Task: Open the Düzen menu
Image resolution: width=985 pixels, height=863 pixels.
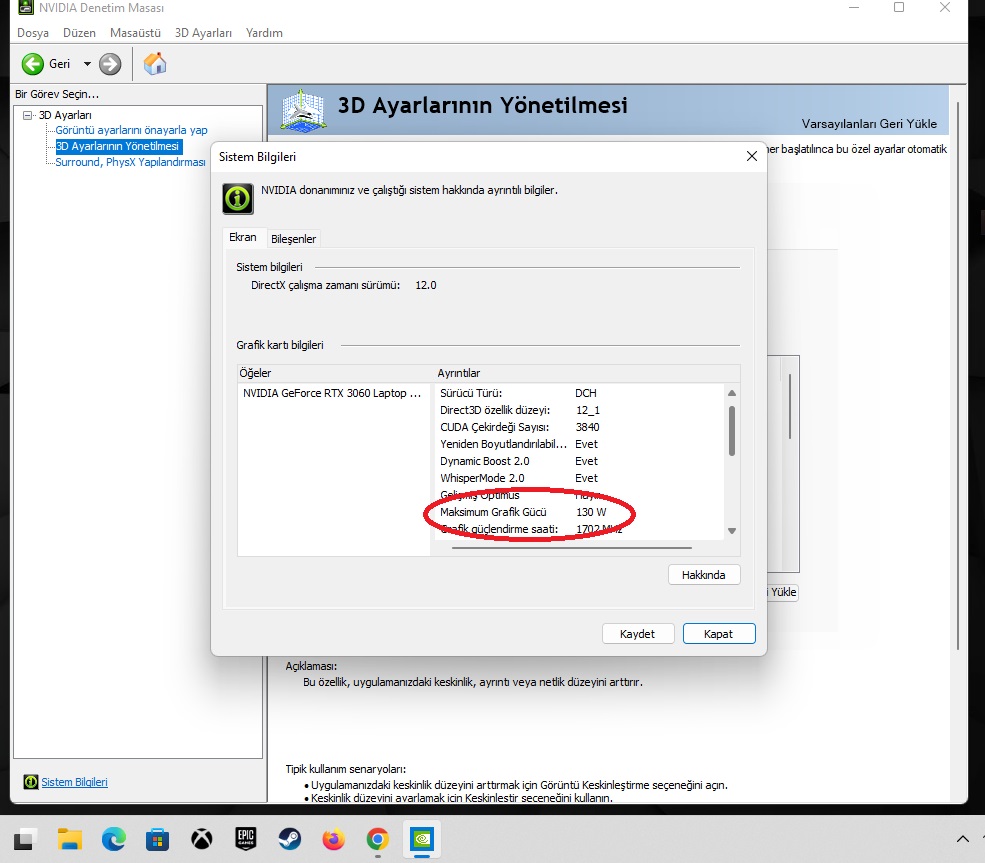Action: point(79,33)
